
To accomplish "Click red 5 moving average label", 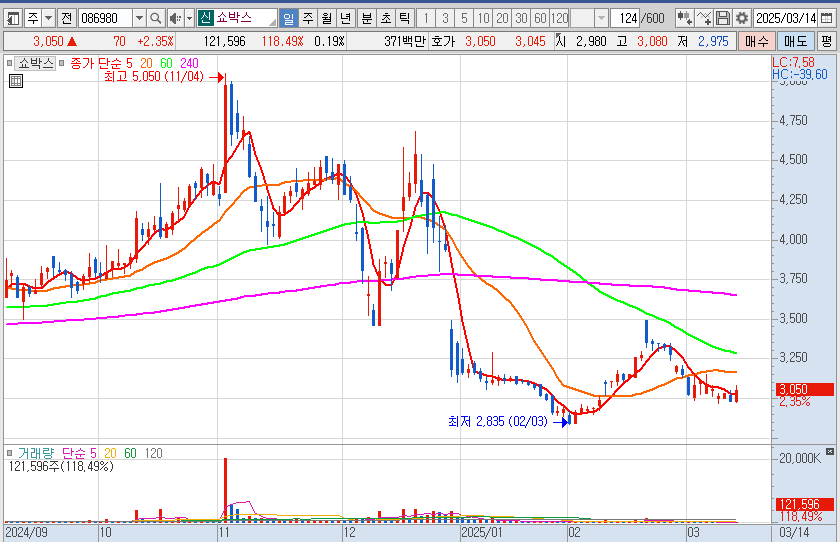I will point(129,63).
